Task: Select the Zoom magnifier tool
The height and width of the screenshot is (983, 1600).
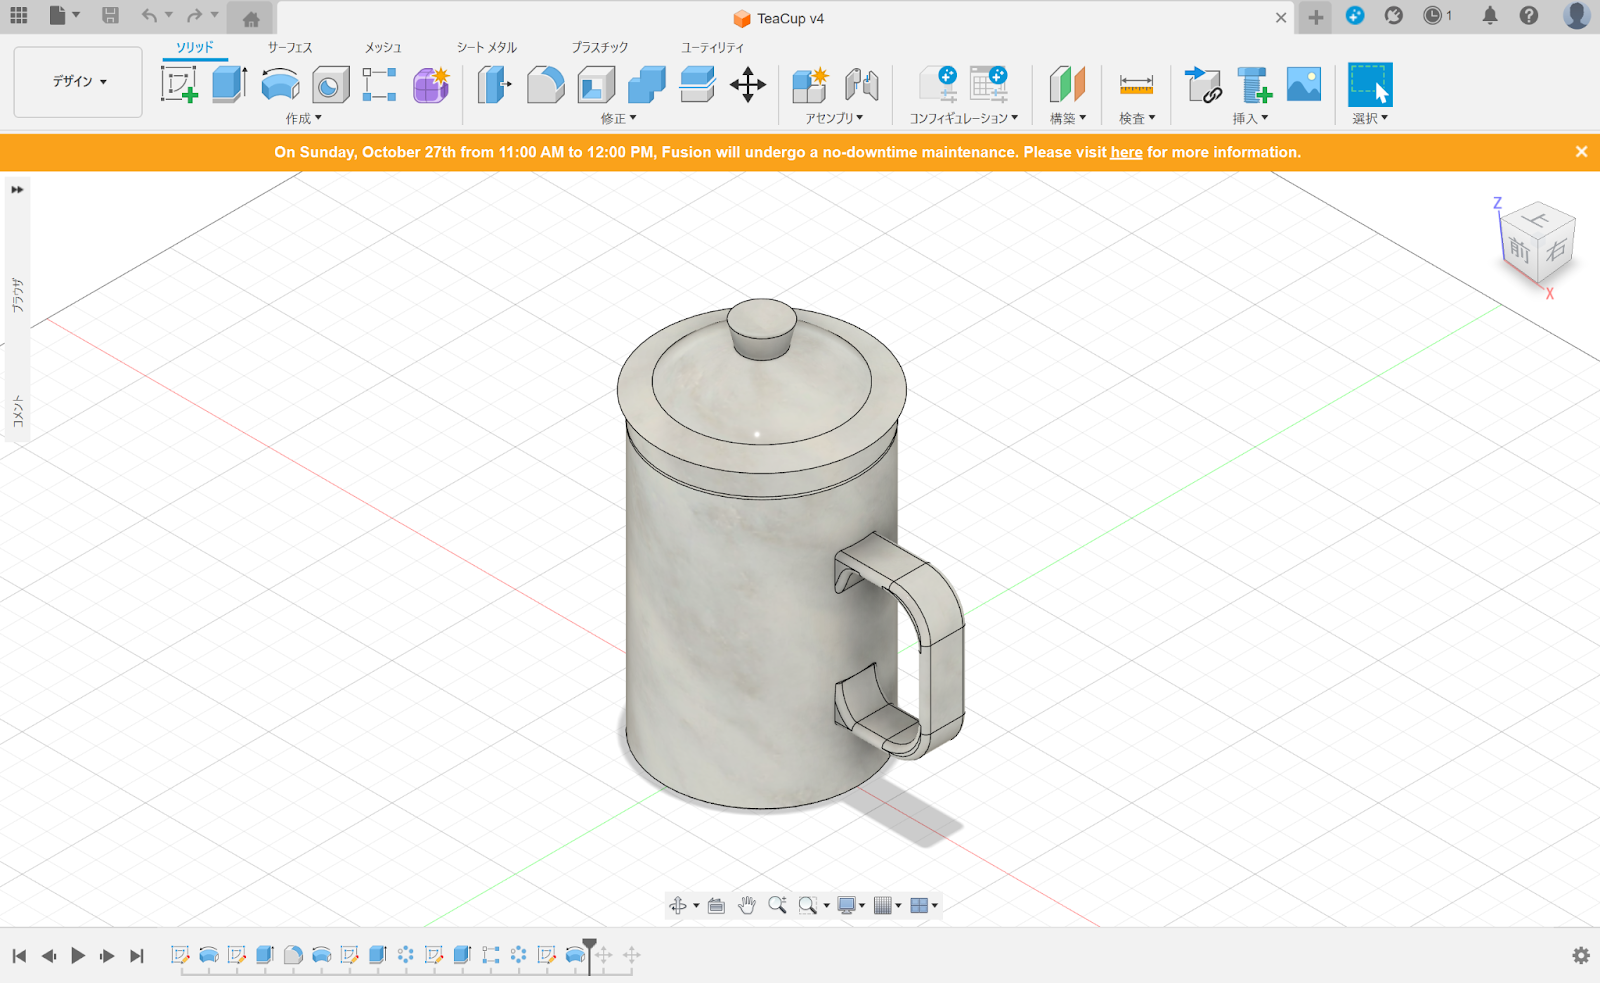Action: [x=777, y=905]
